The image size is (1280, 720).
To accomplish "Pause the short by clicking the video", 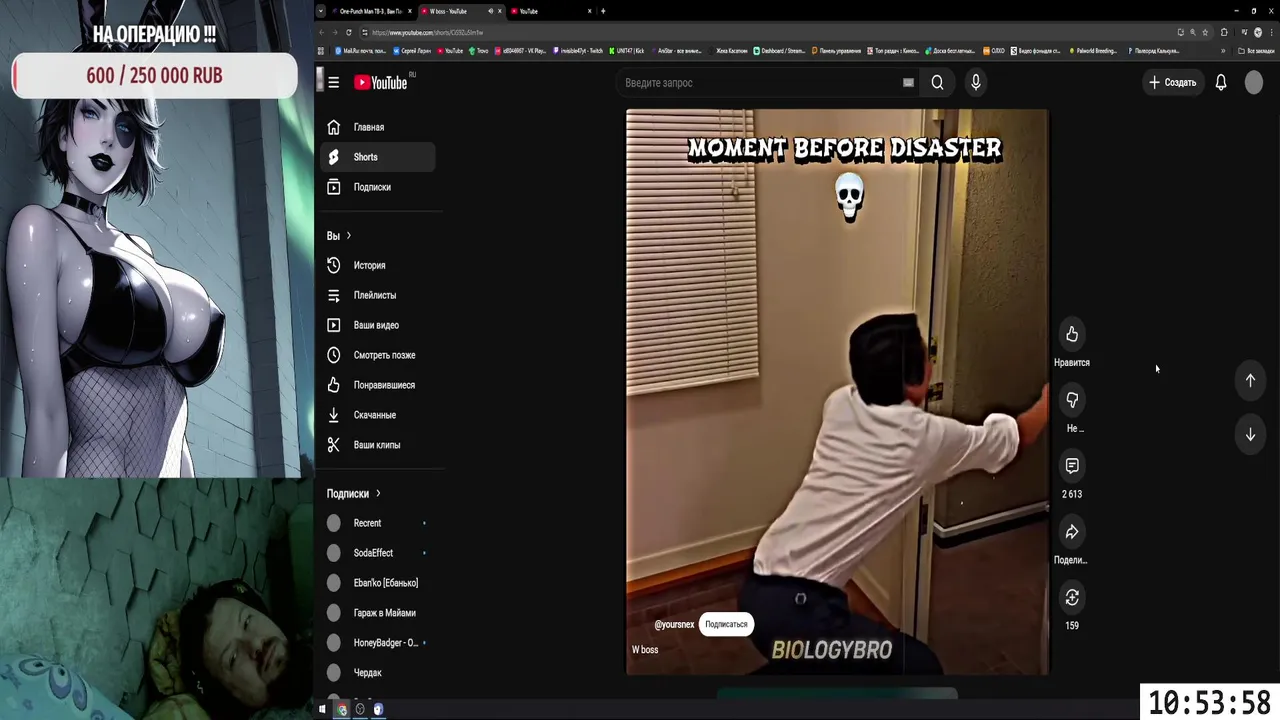I will pyautogui.click(x=837, y=392).
